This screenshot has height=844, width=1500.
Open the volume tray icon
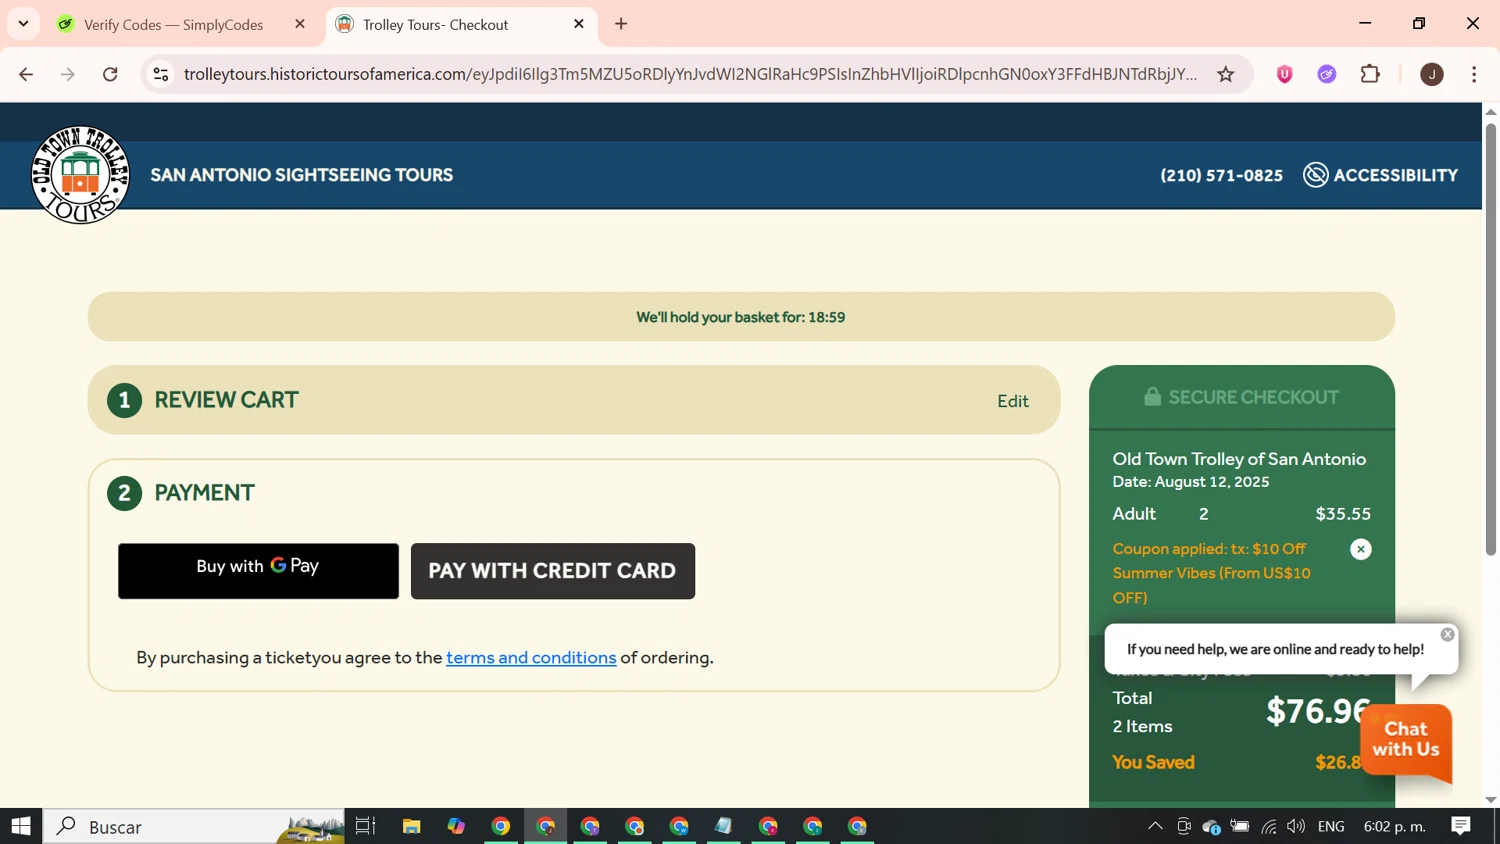pyautogui.click(x=1297, y=826)
